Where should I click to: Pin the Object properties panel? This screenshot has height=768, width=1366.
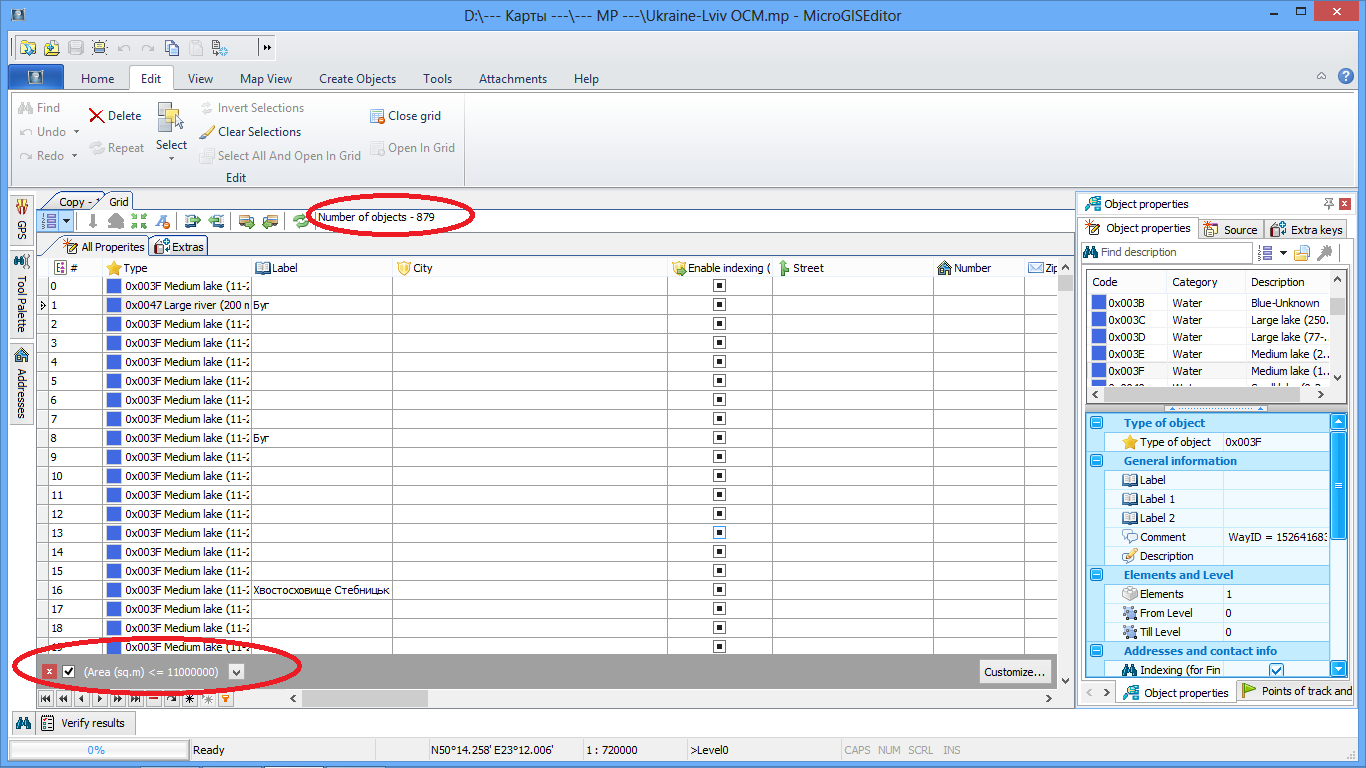tap(1328, 204)
